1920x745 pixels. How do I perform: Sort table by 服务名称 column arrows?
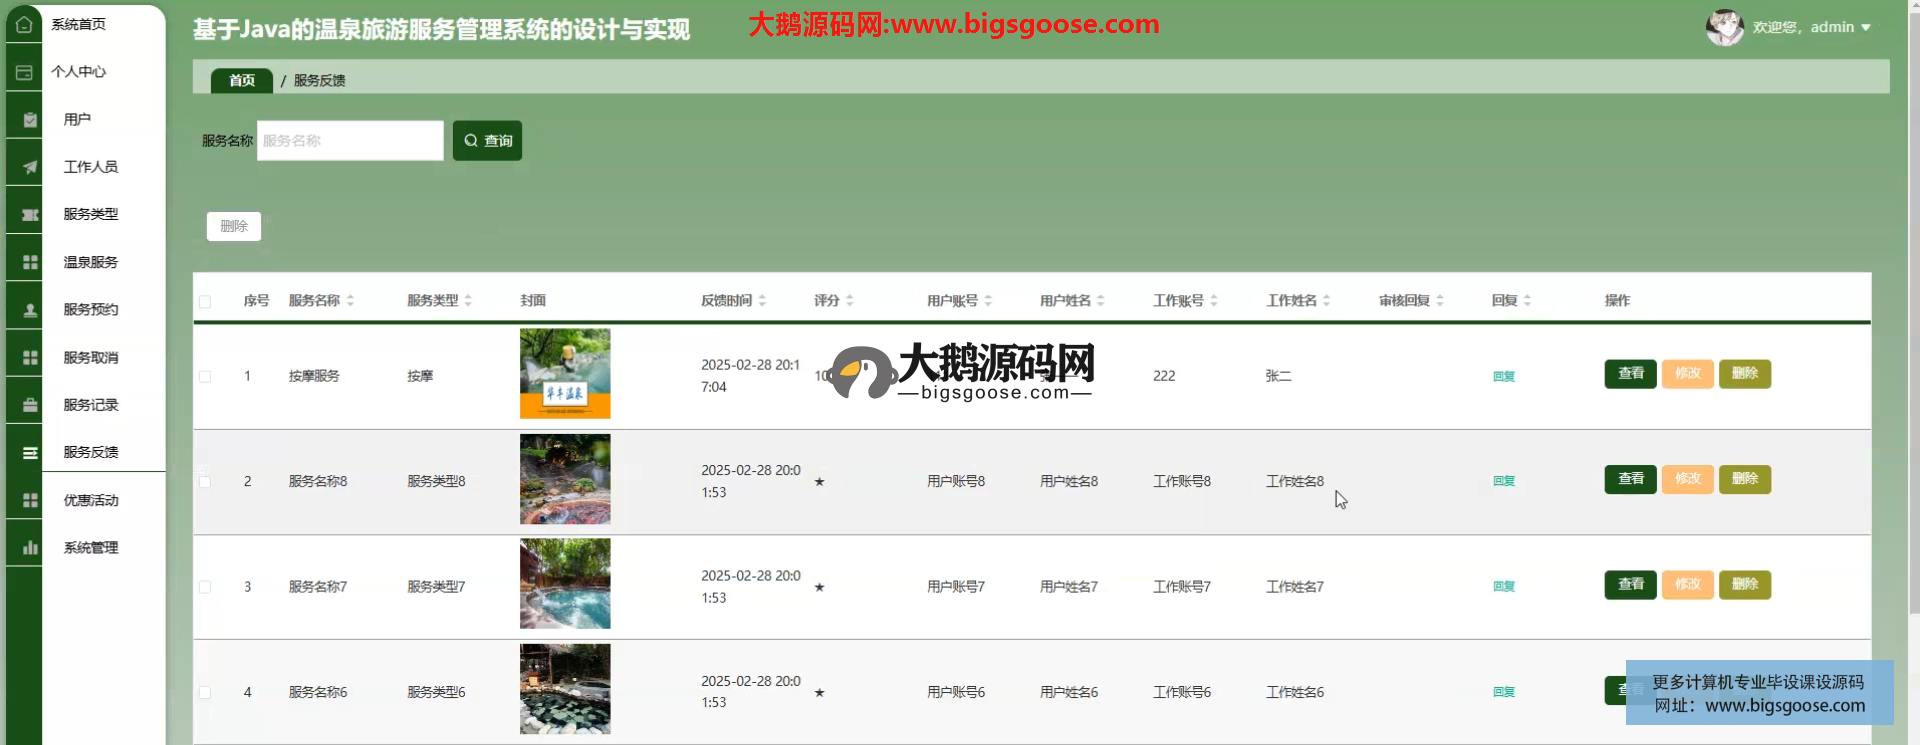point(350,300)
